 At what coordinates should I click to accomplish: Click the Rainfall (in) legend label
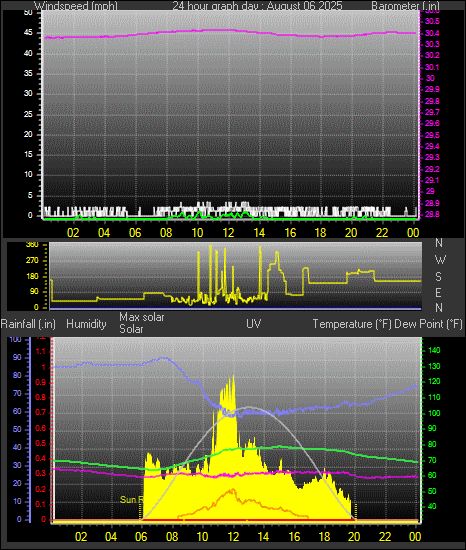coord(28,324)
